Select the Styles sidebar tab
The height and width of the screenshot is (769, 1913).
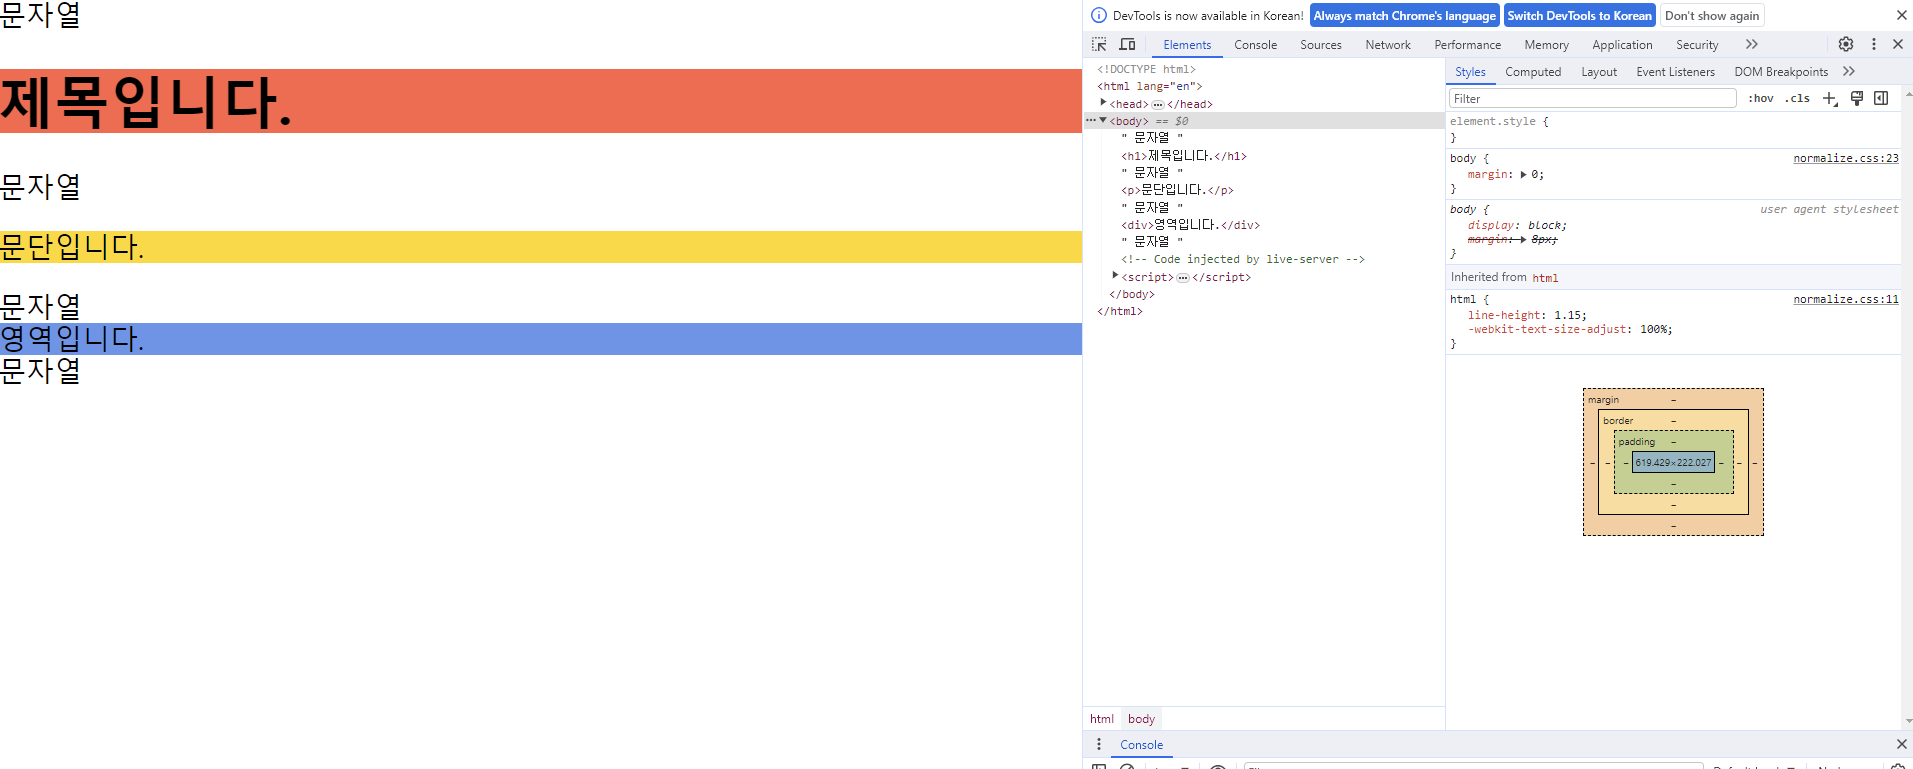click(1470, 72)
